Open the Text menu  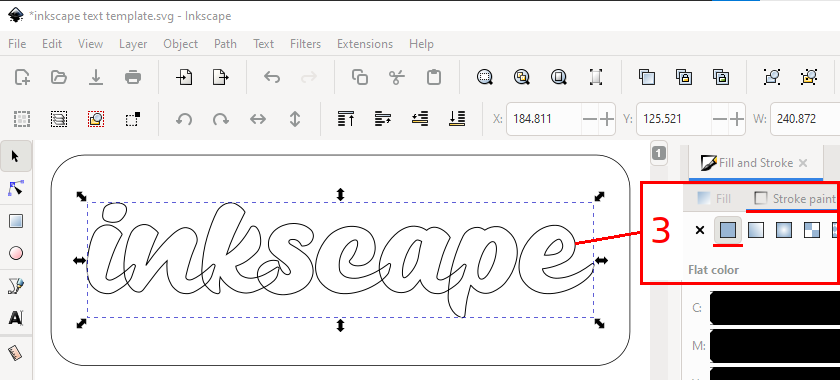[264, 44]
